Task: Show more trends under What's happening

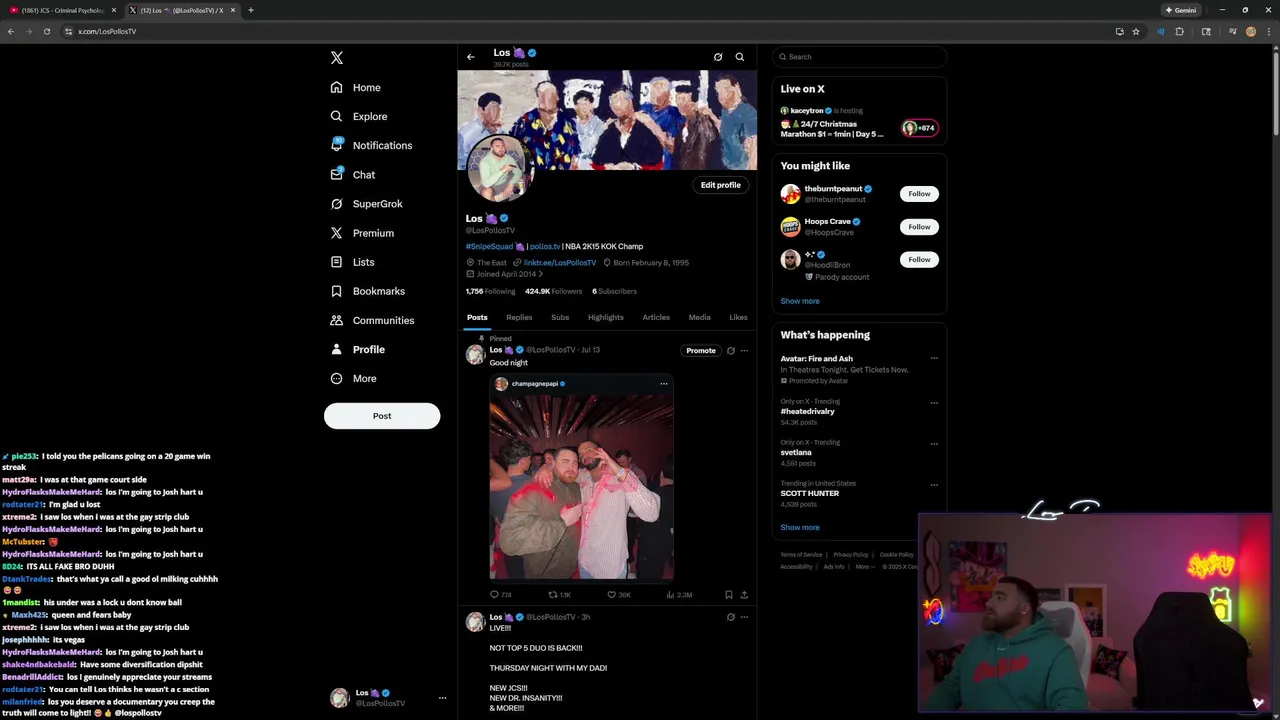Action: tap(800, 527)
